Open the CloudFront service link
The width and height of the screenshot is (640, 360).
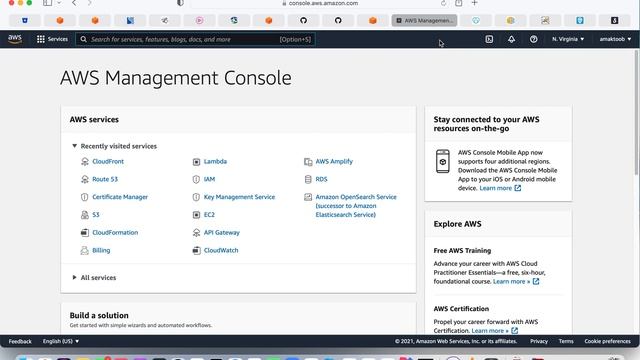point(108,161)
